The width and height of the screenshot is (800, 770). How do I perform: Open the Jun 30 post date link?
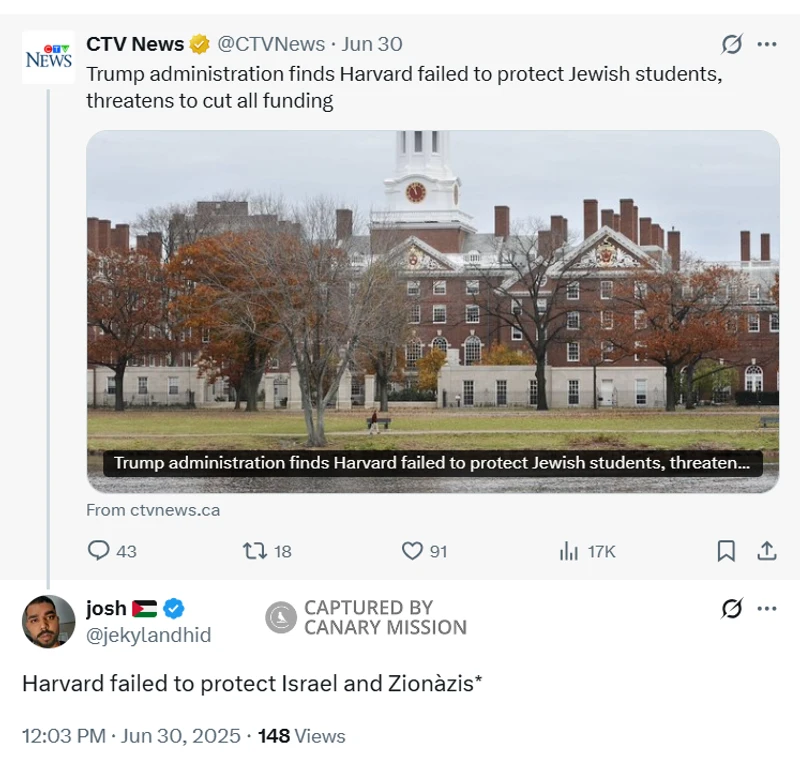click(373, 44)
